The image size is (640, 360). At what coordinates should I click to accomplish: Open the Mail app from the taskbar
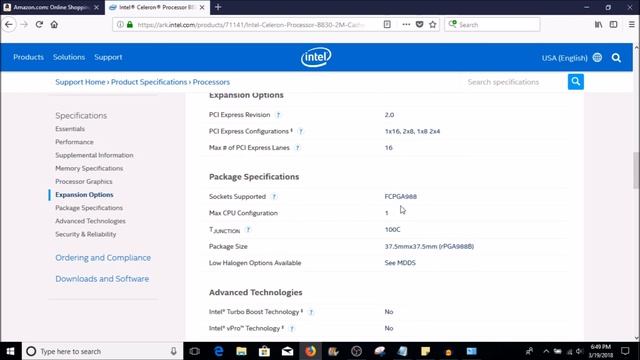click(x=287, y=351)
